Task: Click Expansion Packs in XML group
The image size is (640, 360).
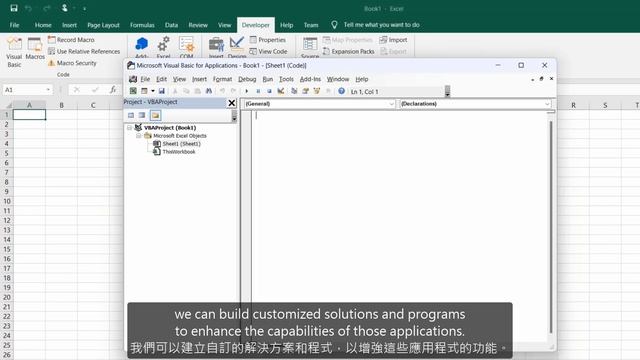Action: [x=349, y=51]
